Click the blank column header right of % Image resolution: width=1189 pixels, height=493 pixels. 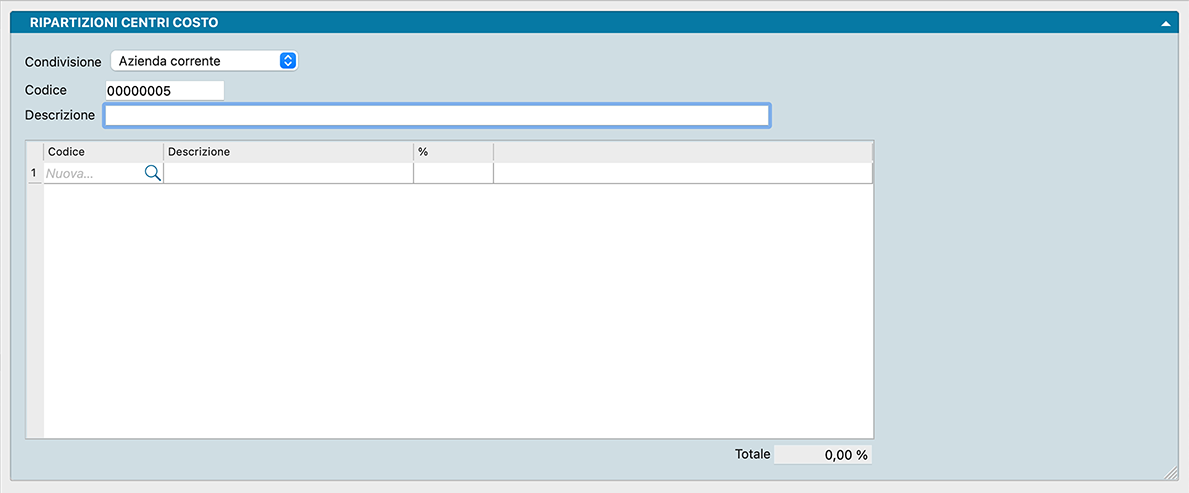pos(682,152)
